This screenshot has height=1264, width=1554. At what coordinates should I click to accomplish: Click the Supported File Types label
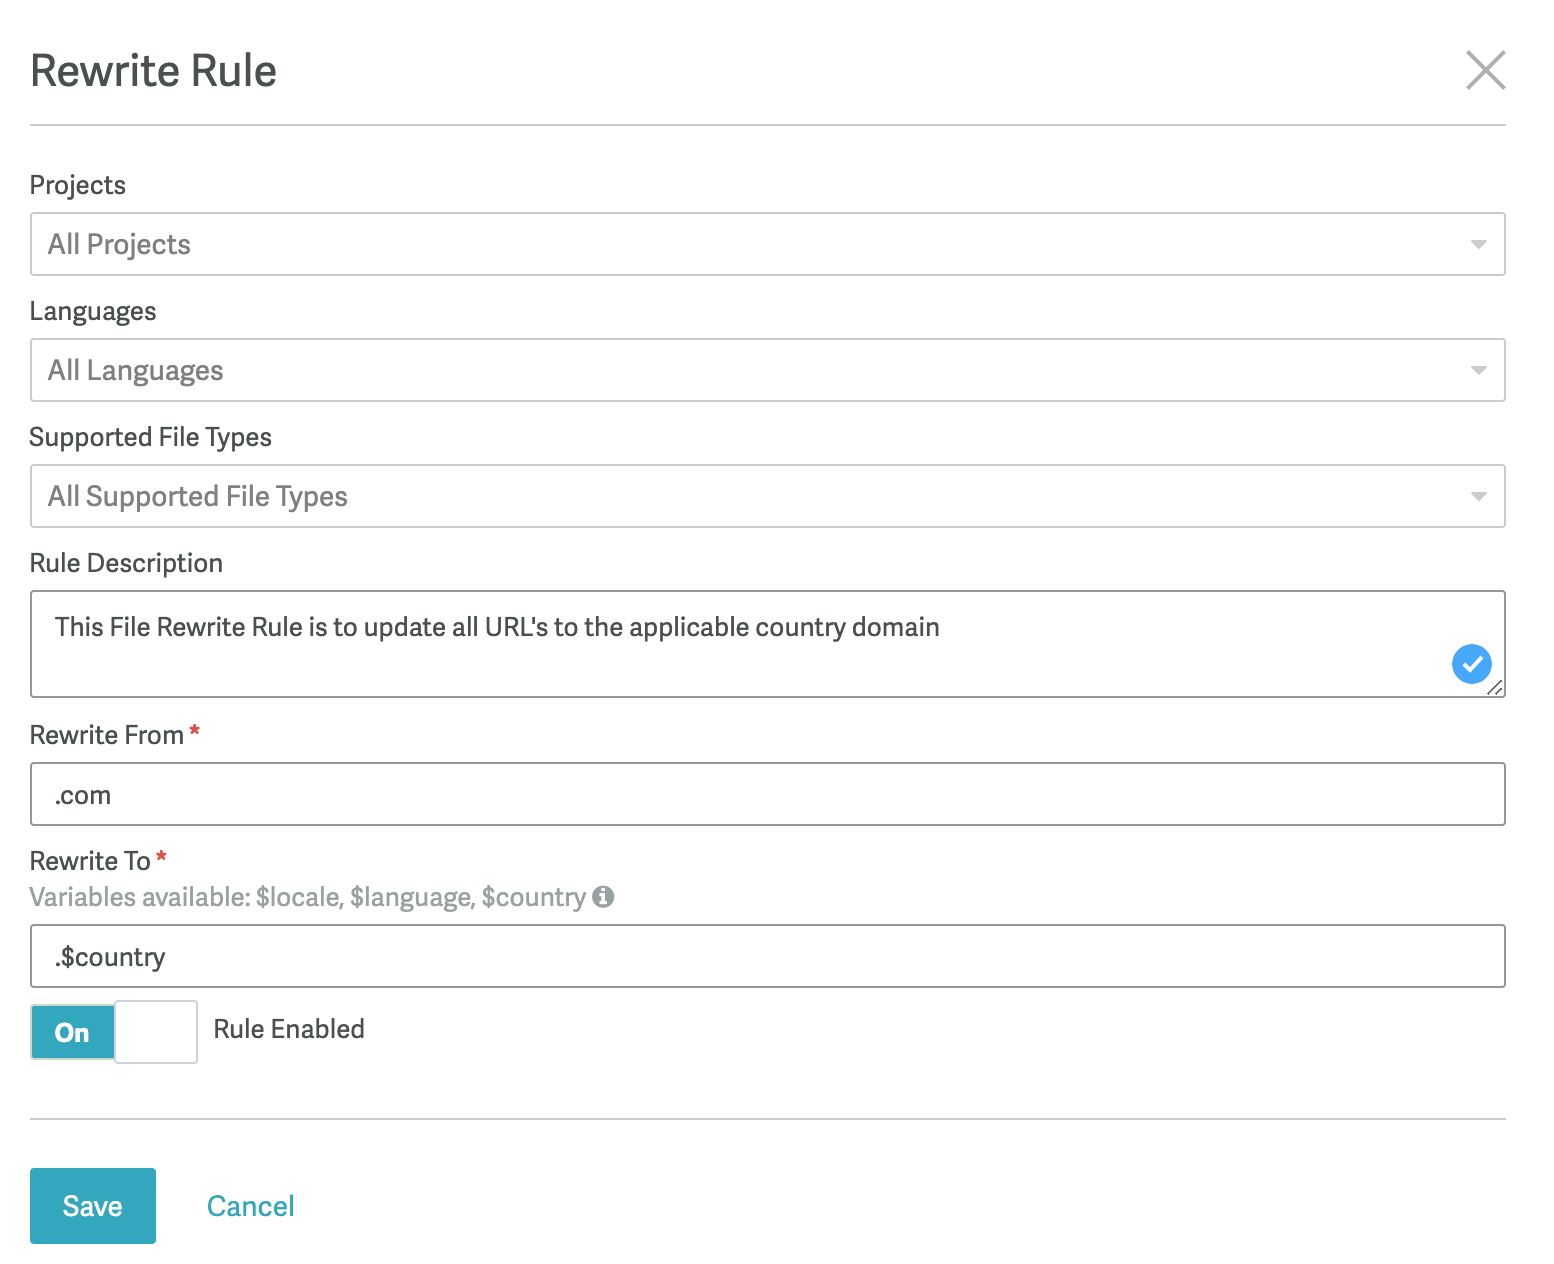pyautogui.click(x=151, y=437)
